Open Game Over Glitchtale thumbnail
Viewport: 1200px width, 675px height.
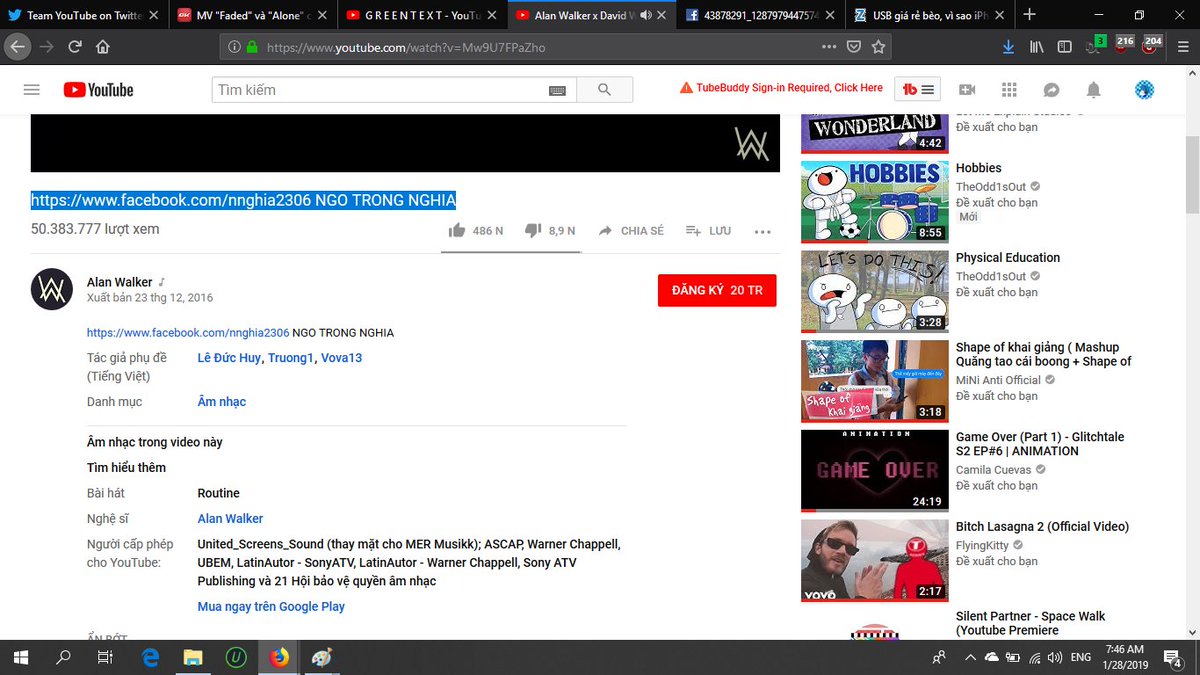coord(874,470)
